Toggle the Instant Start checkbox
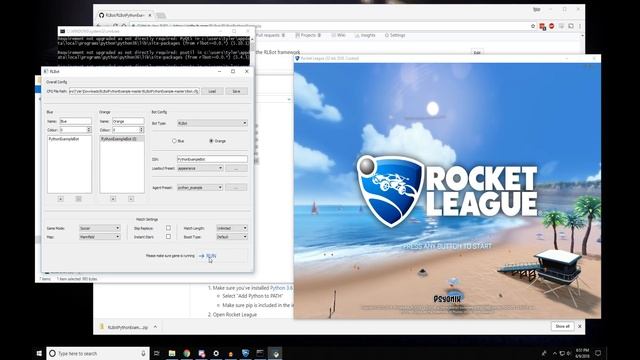The image size is (640, 360). point(168,237)
